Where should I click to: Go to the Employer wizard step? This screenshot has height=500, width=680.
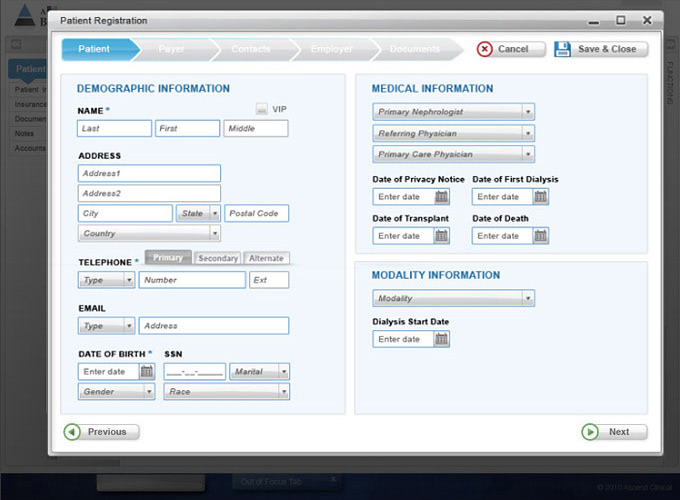coord(331,49)
